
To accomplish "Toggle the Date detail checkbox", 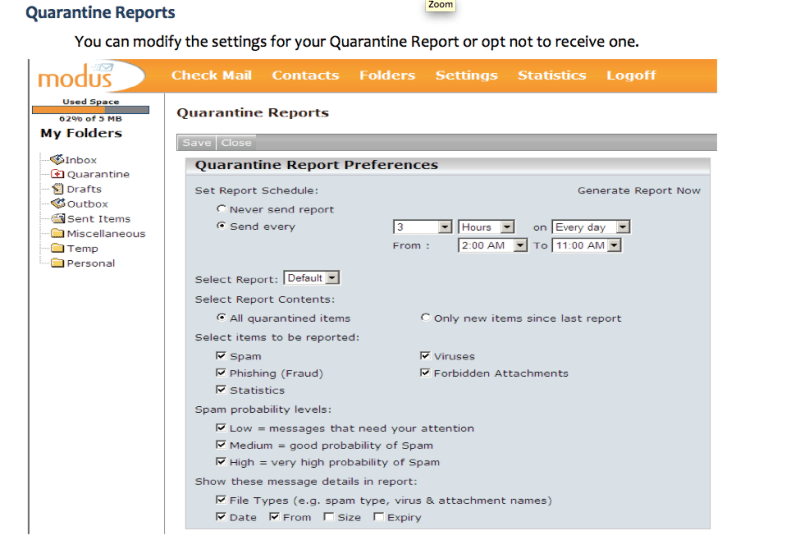I will point(221,517).
